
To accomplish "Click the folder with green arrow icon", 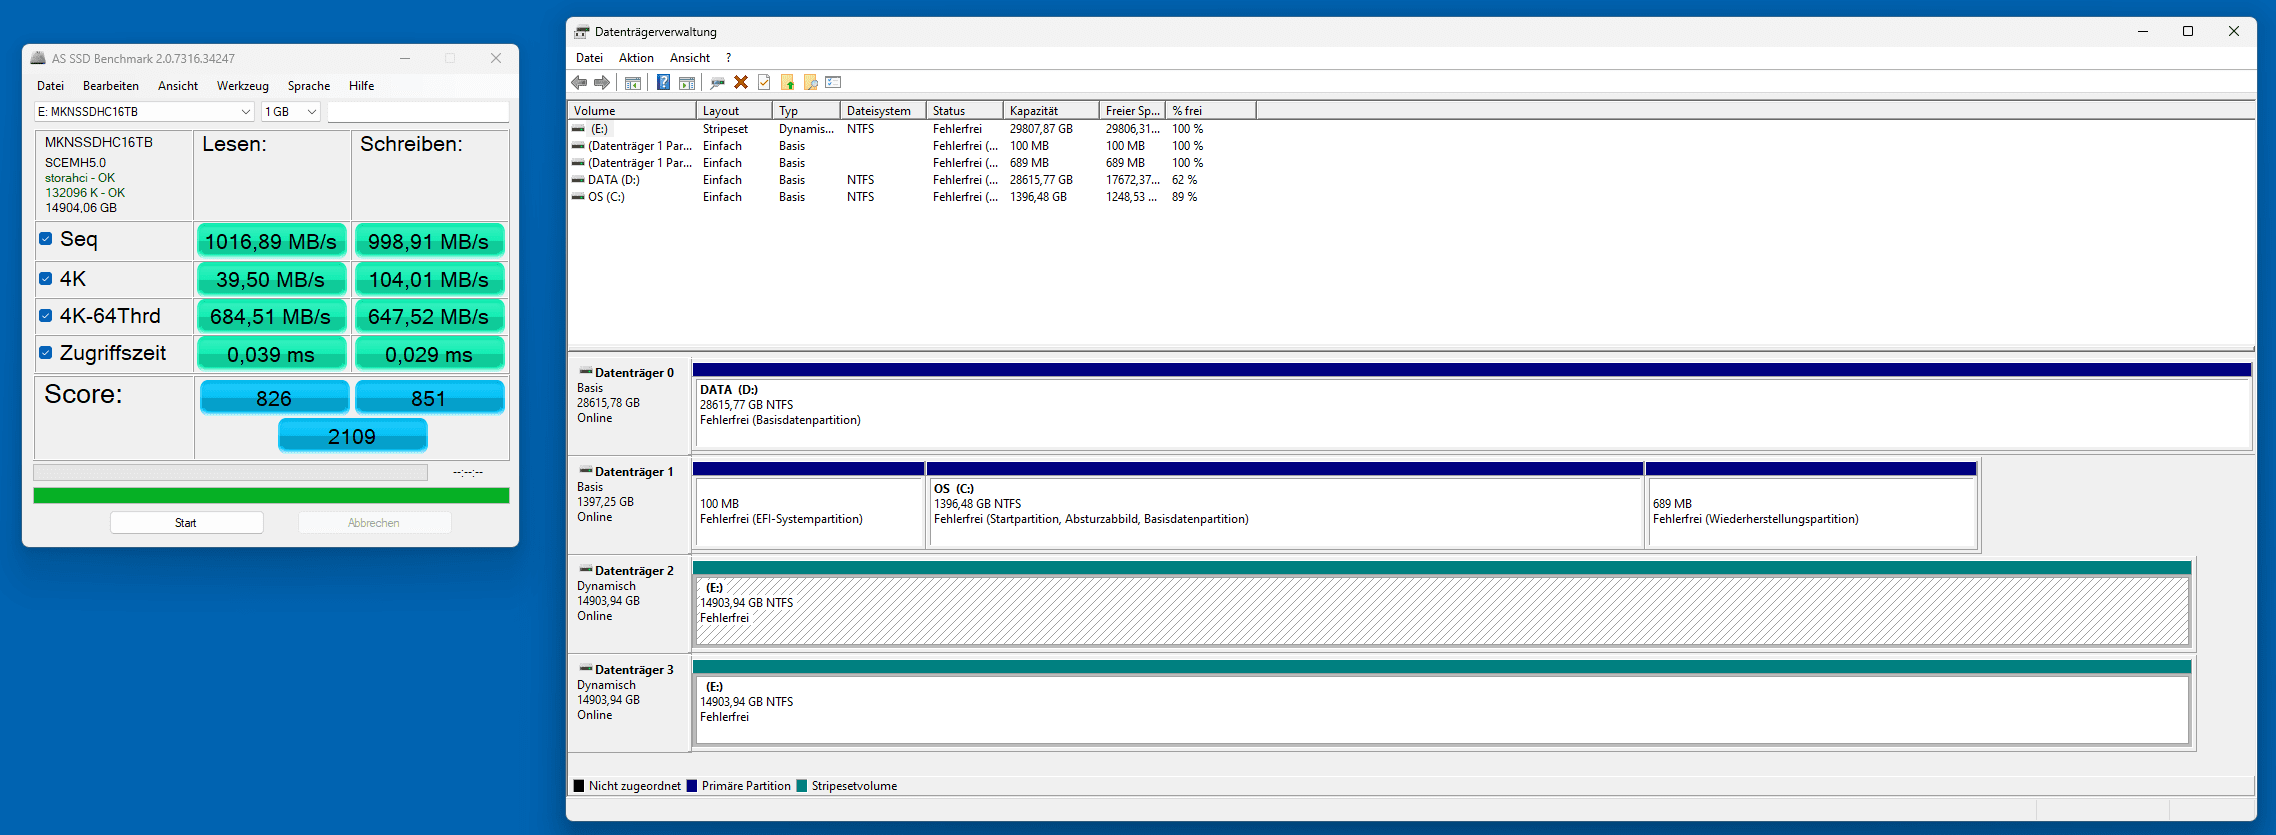I will tap(787, 82).
